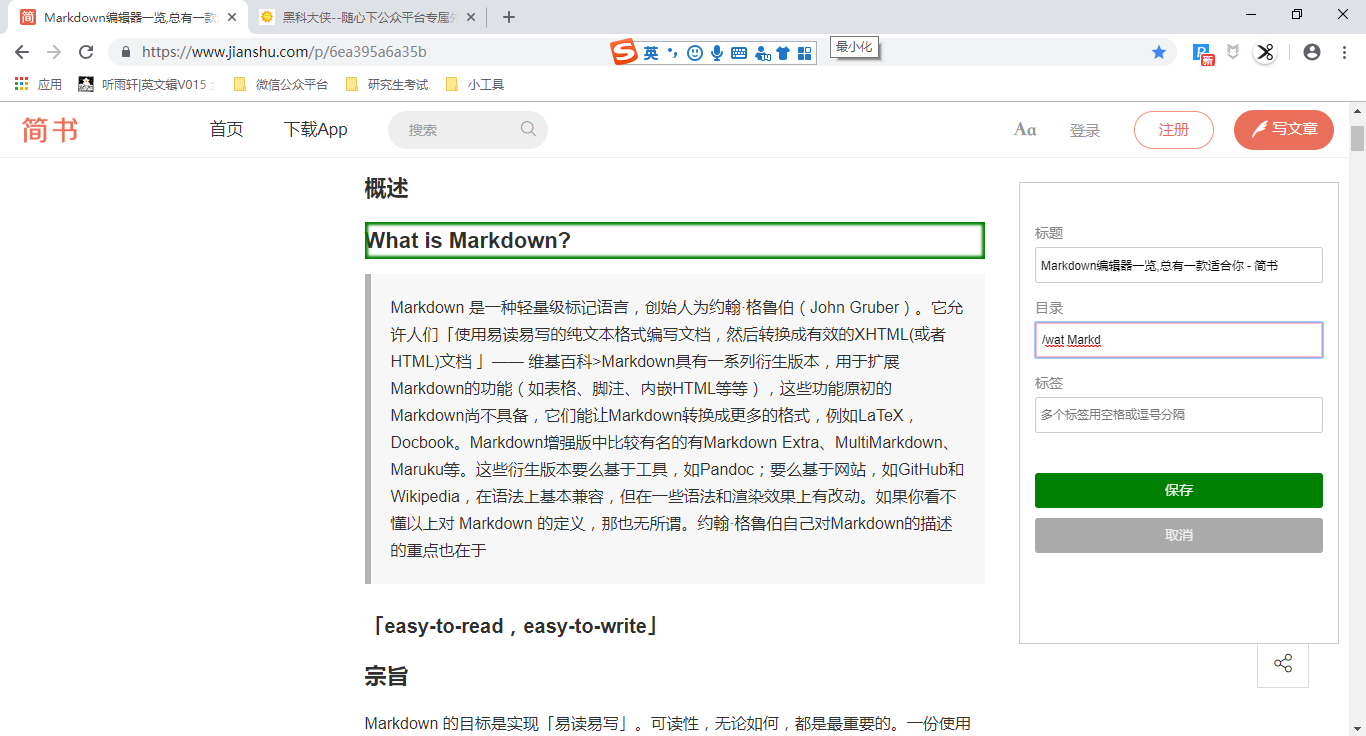Open Sogou voice input with the microphone icon
Screen dimensions: 1366x736
pos(717,52)
